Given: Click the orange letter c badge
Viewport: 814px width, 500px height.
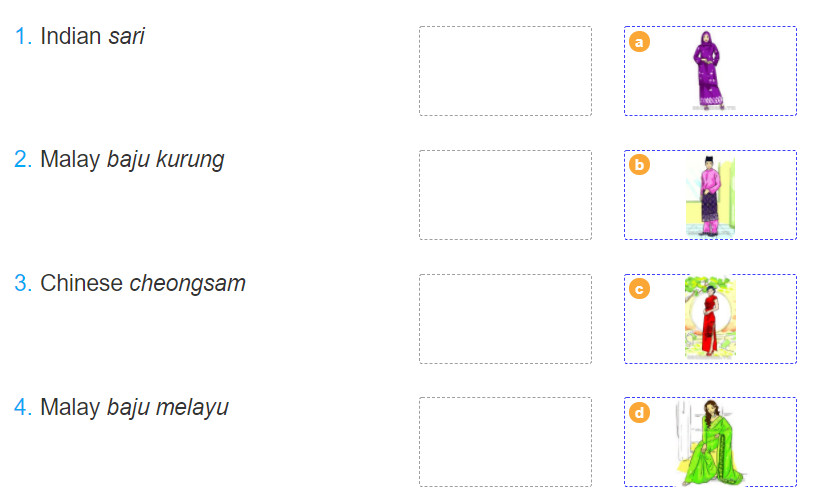Looking at the screenshot, I should (639, 289).
